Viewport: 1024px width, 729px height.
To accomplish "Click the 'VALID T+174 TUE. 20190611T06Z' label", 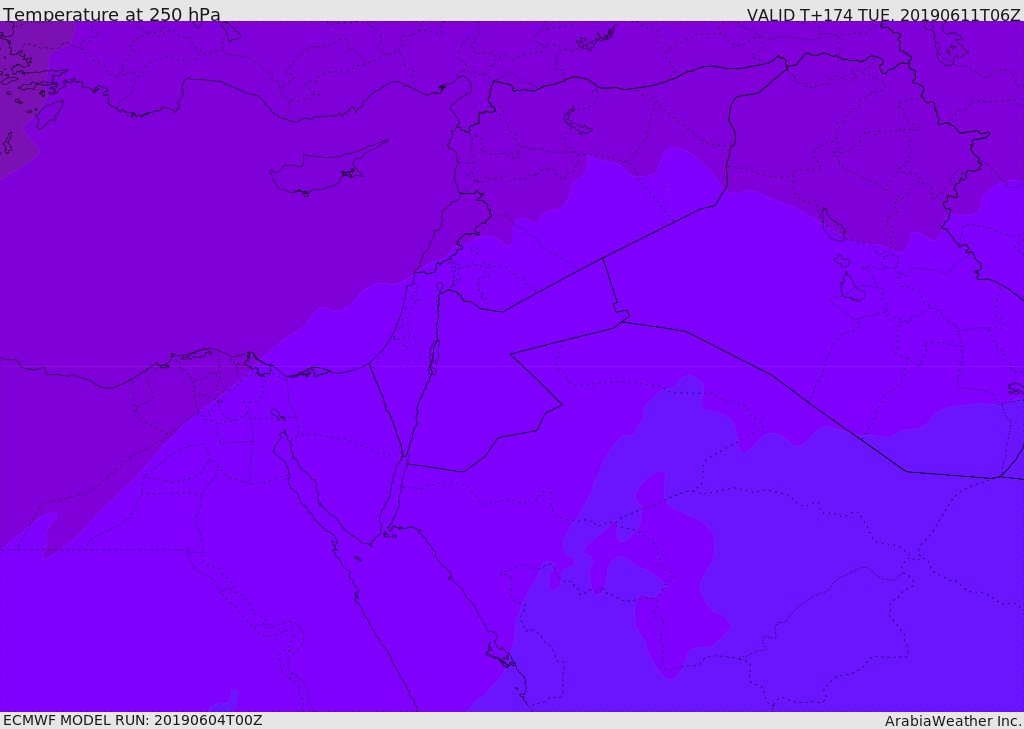I will [x=883, y=15].
